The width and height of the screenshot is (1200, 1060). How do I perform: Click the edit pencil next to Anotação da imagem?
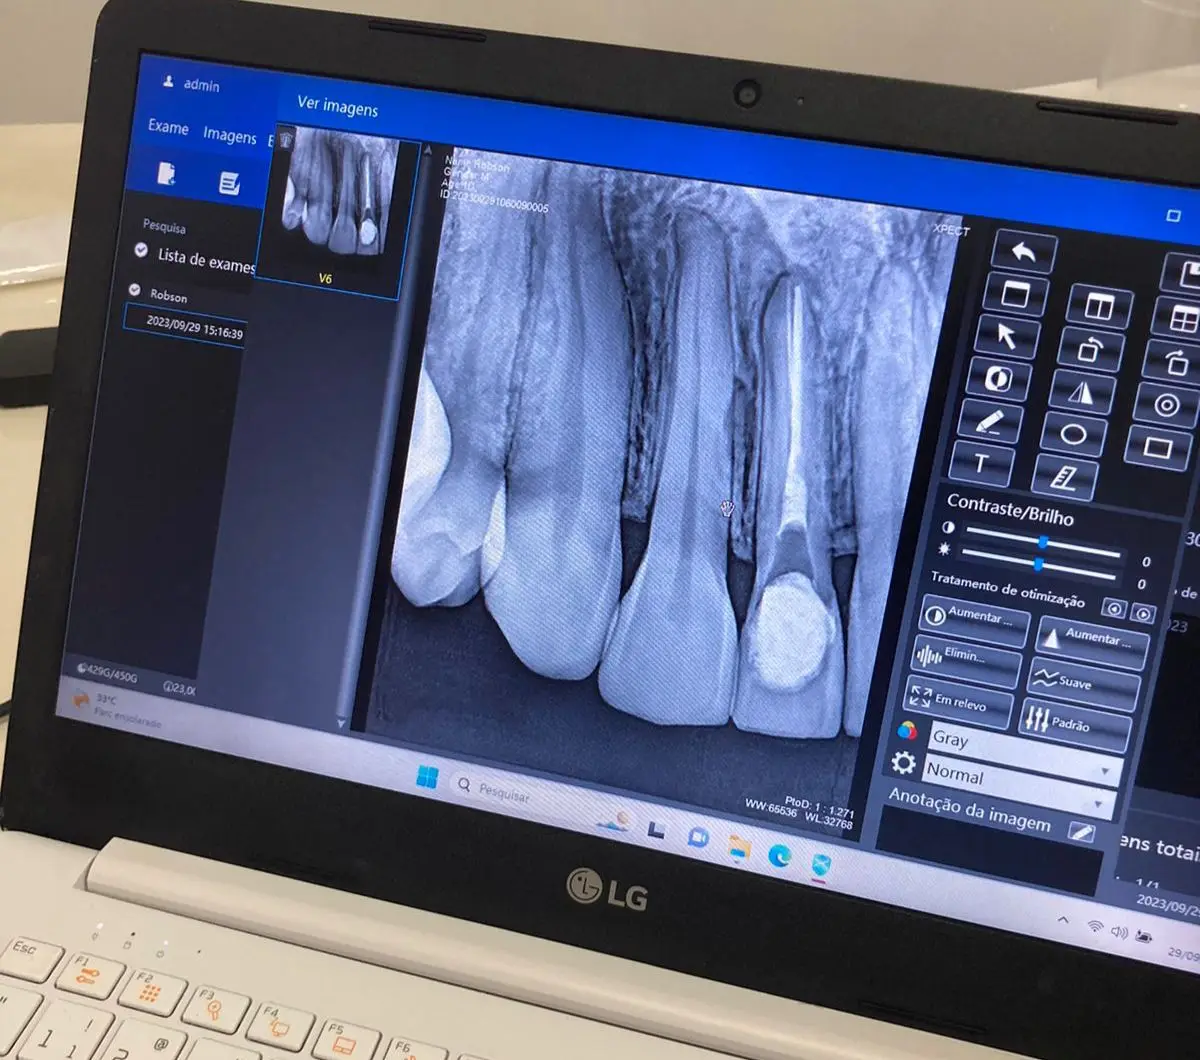click(1080, 832)
